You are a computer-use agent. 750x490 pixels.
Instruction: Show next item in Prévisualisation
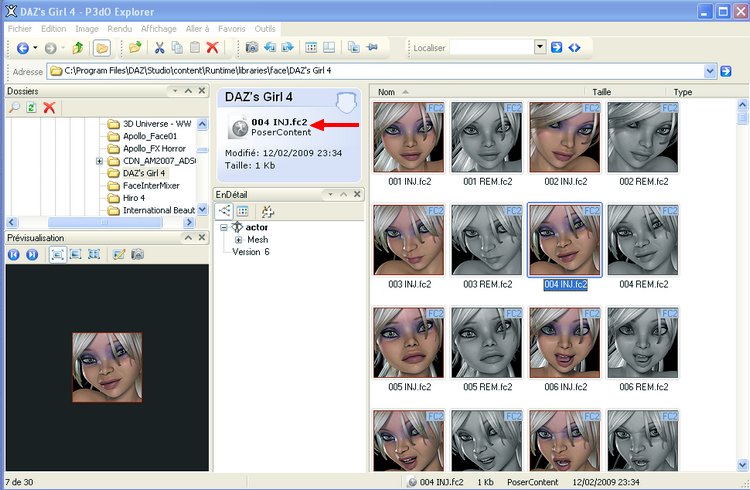[x=32, y=255]
